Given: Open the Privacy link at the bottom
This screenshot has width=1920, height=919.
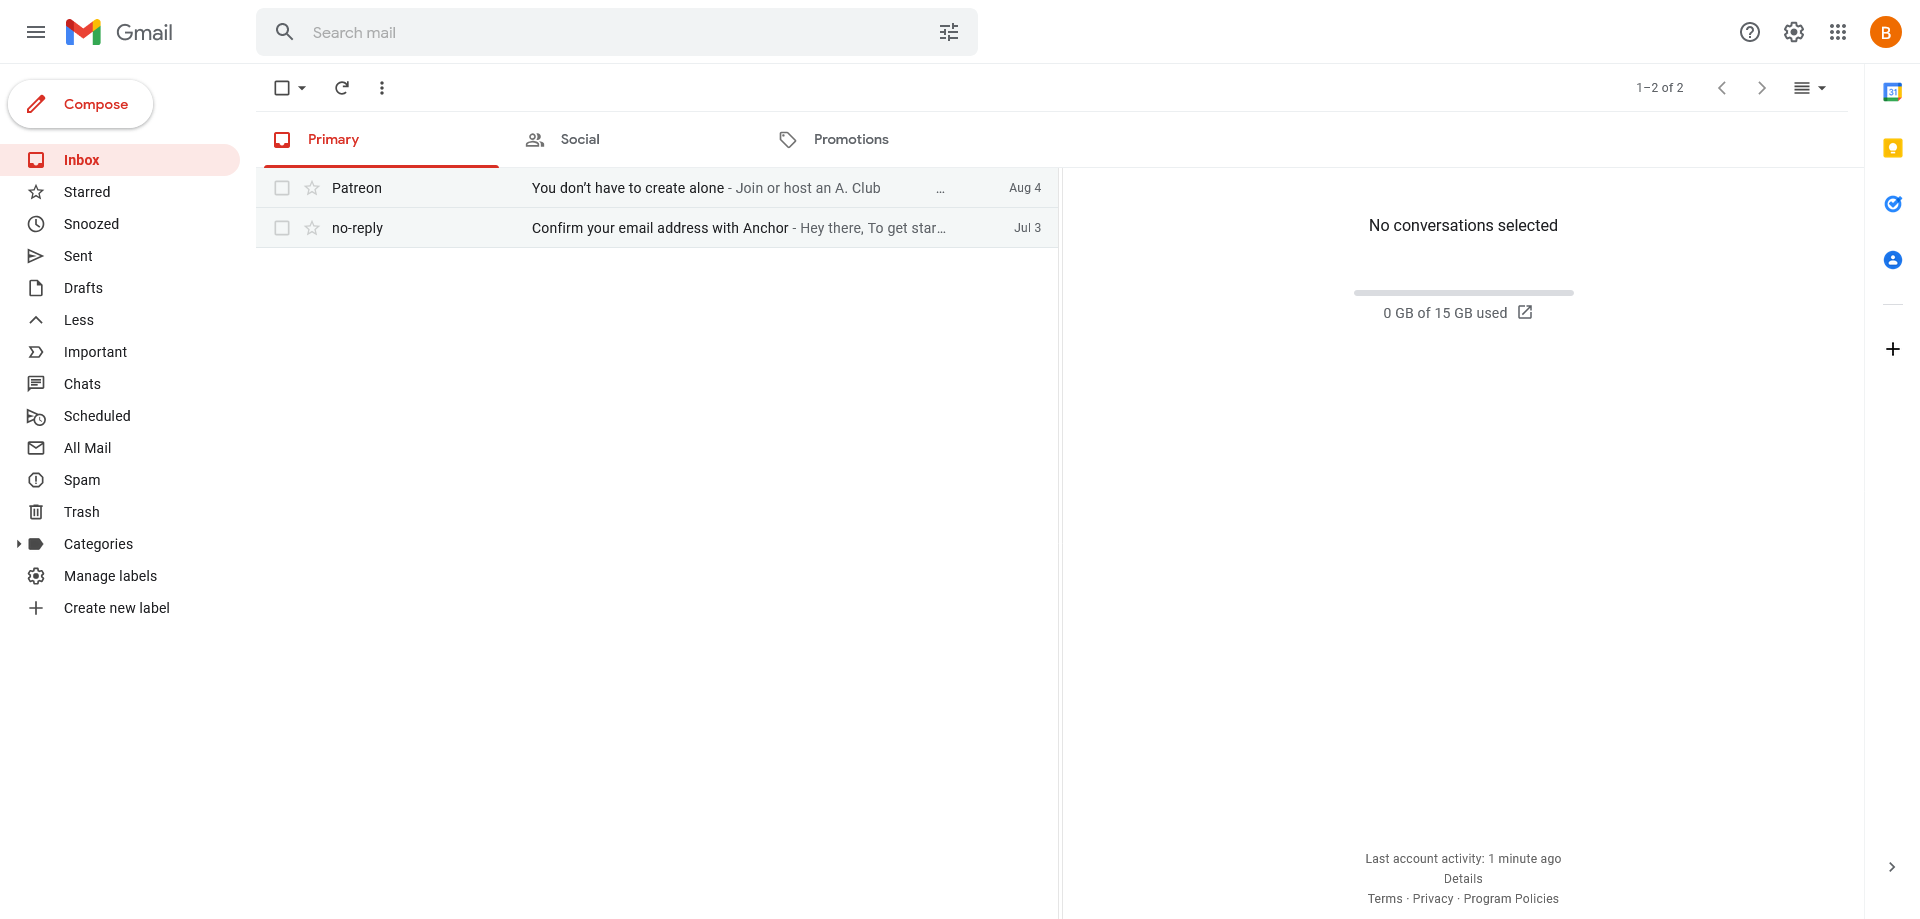Looking at the screenshot, I should click(x=1432, y=898).
